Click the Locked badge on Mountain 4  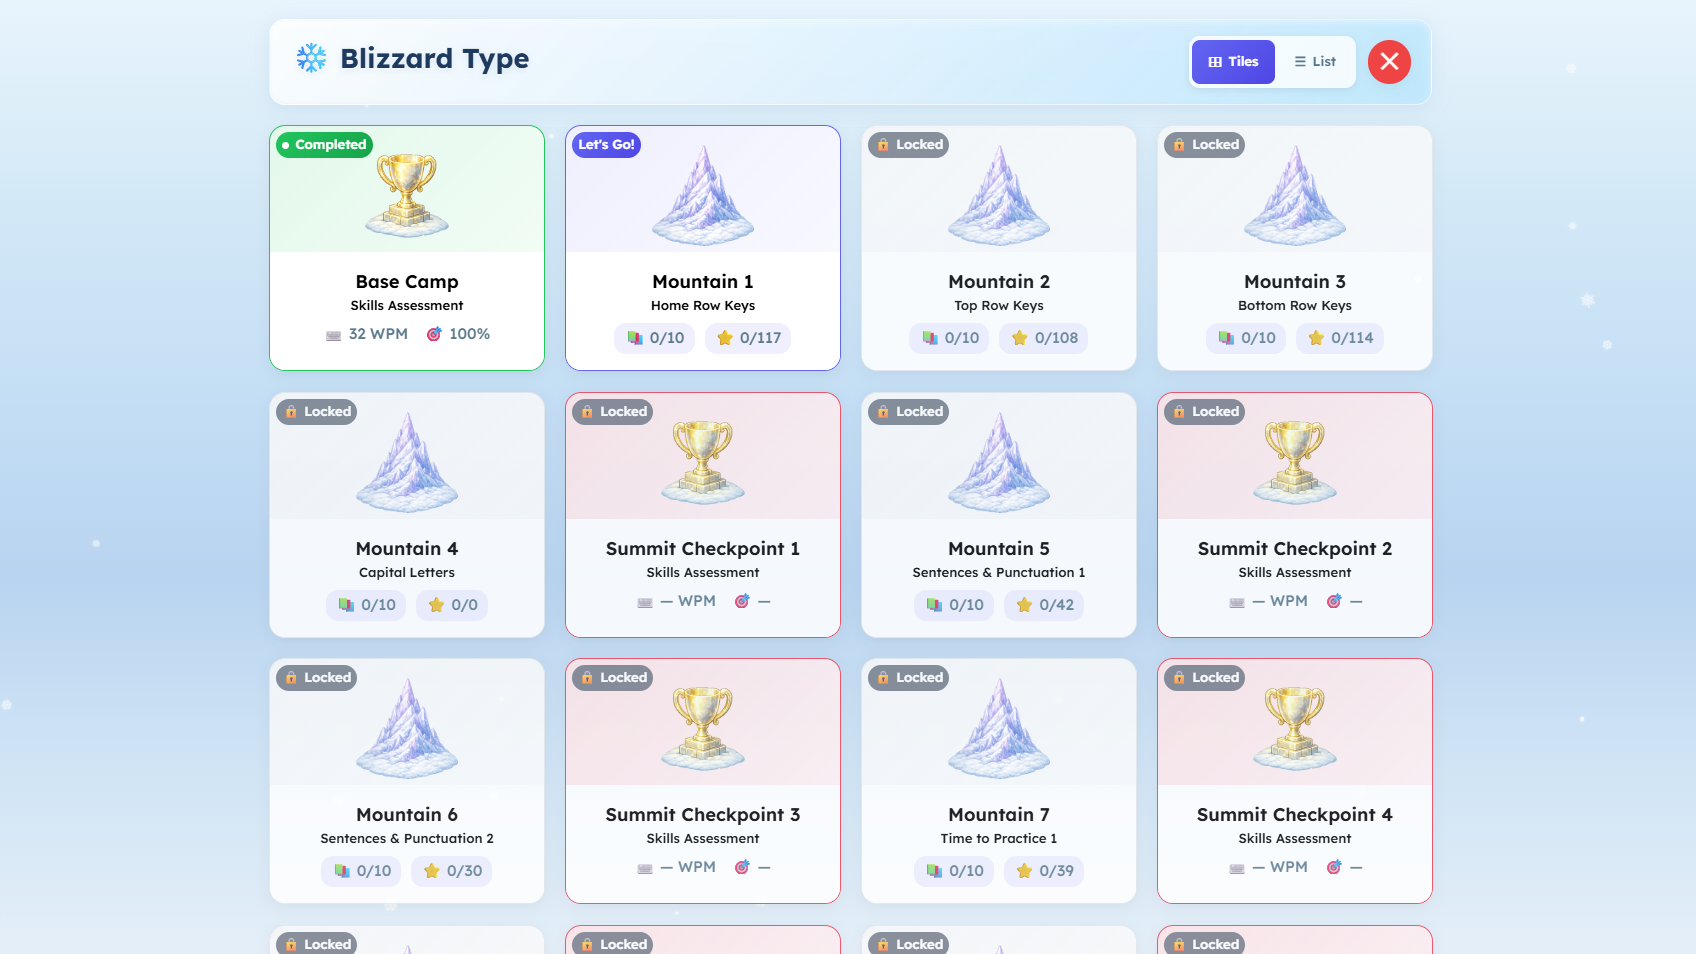point(317,412)
